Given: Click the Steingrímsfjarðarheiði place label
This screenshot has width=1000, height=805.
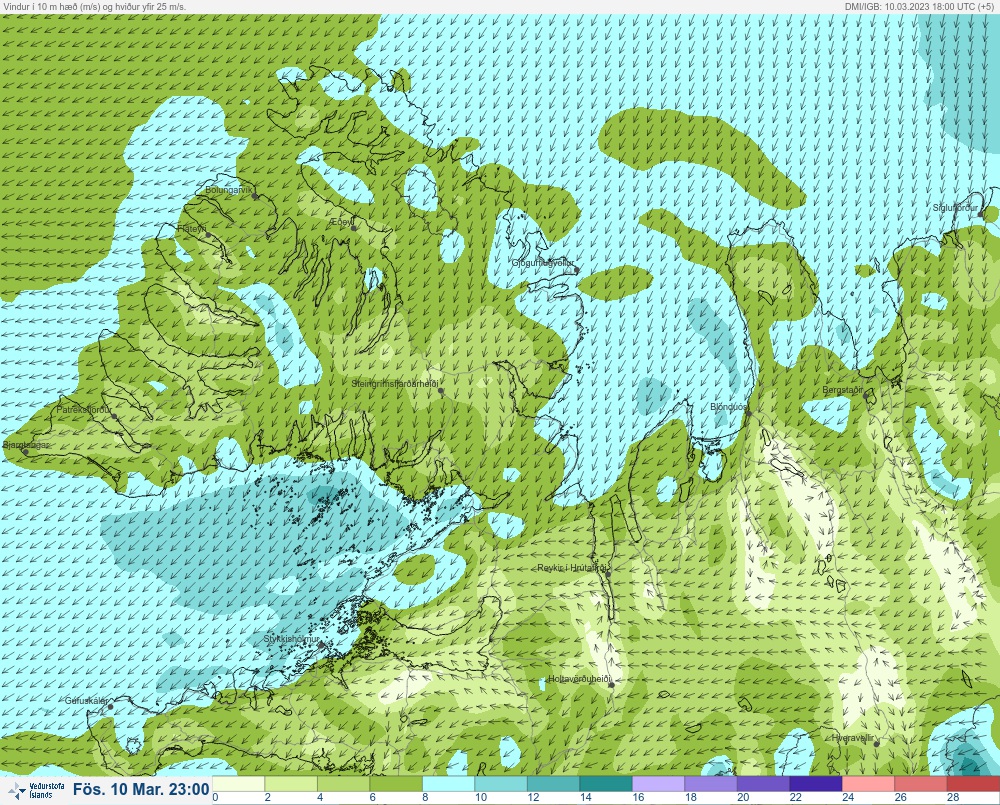Looking at the screenshot, I should (x=396, y=384).
